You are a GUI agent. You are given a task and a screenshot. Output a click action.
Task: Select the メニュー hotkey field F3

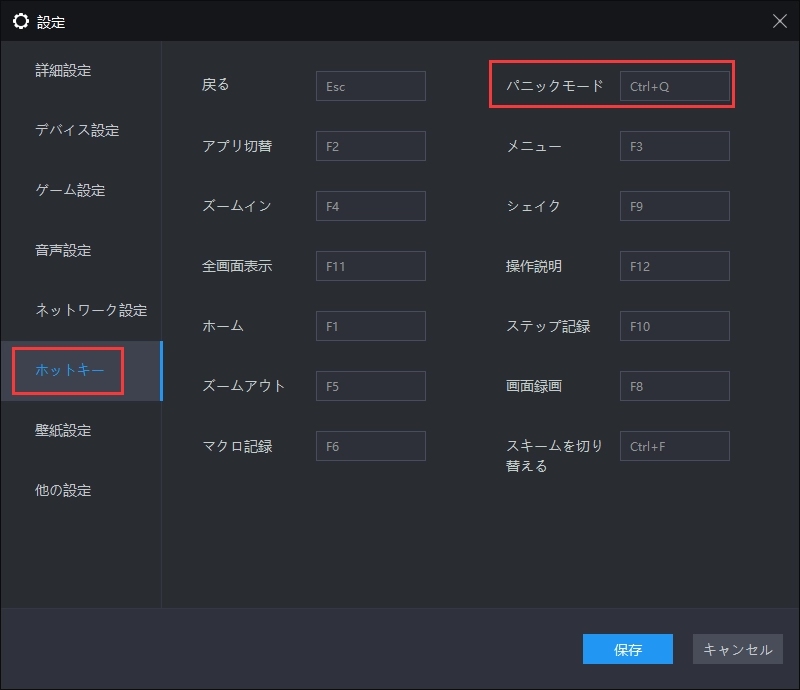pyautogui.click(x=674, y=146)
